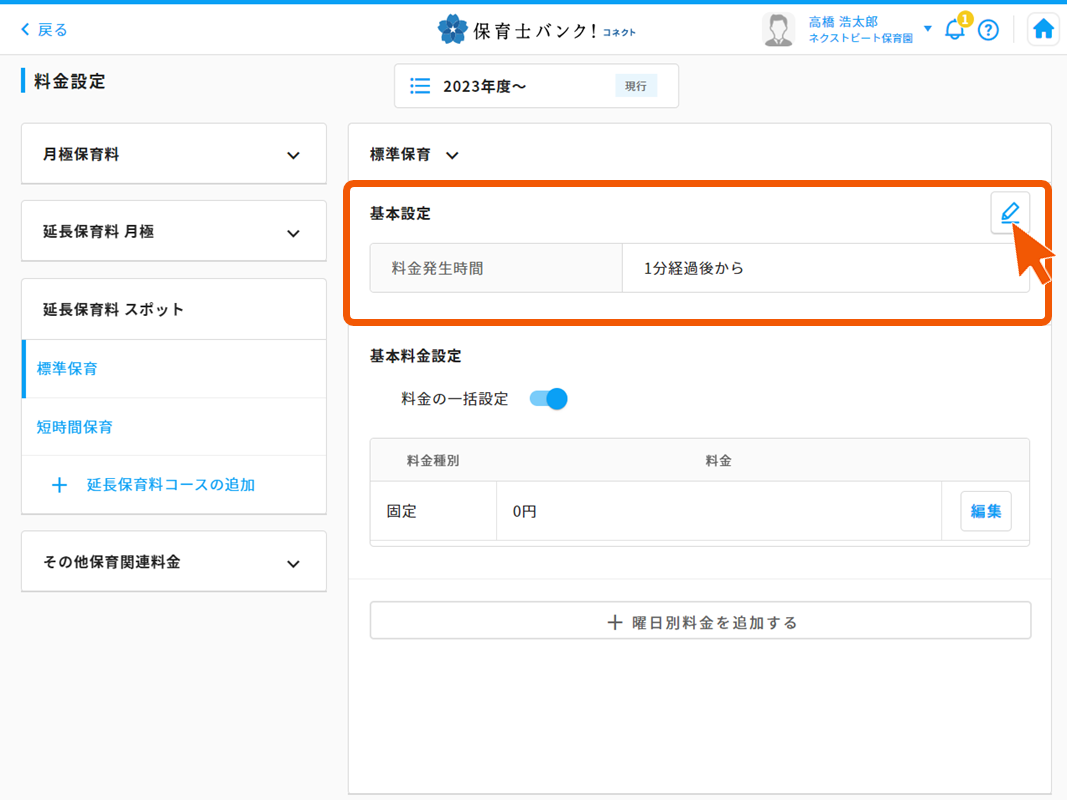
Task: Go to home via house icon
Action: (1043, 30)
